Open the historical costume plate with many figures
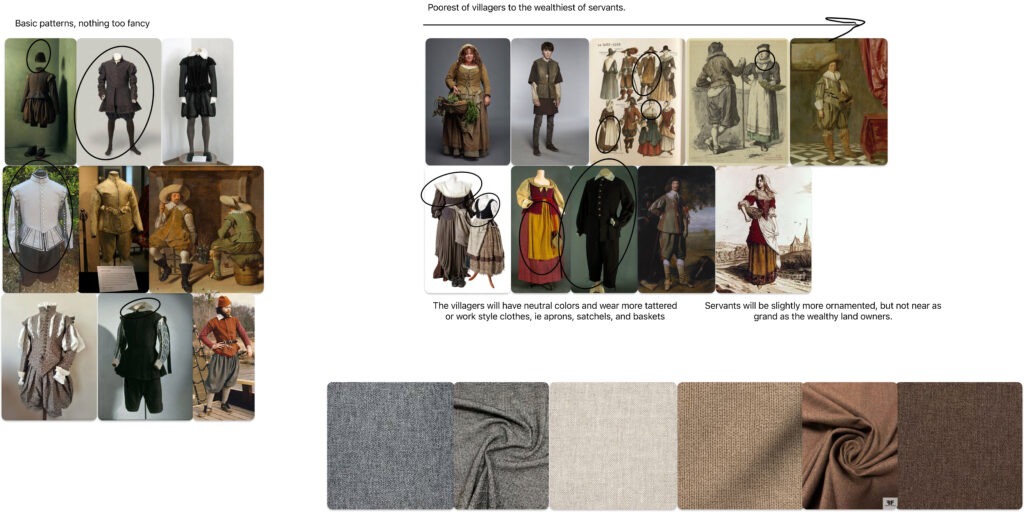The image size is (1024, 512). 637,101
